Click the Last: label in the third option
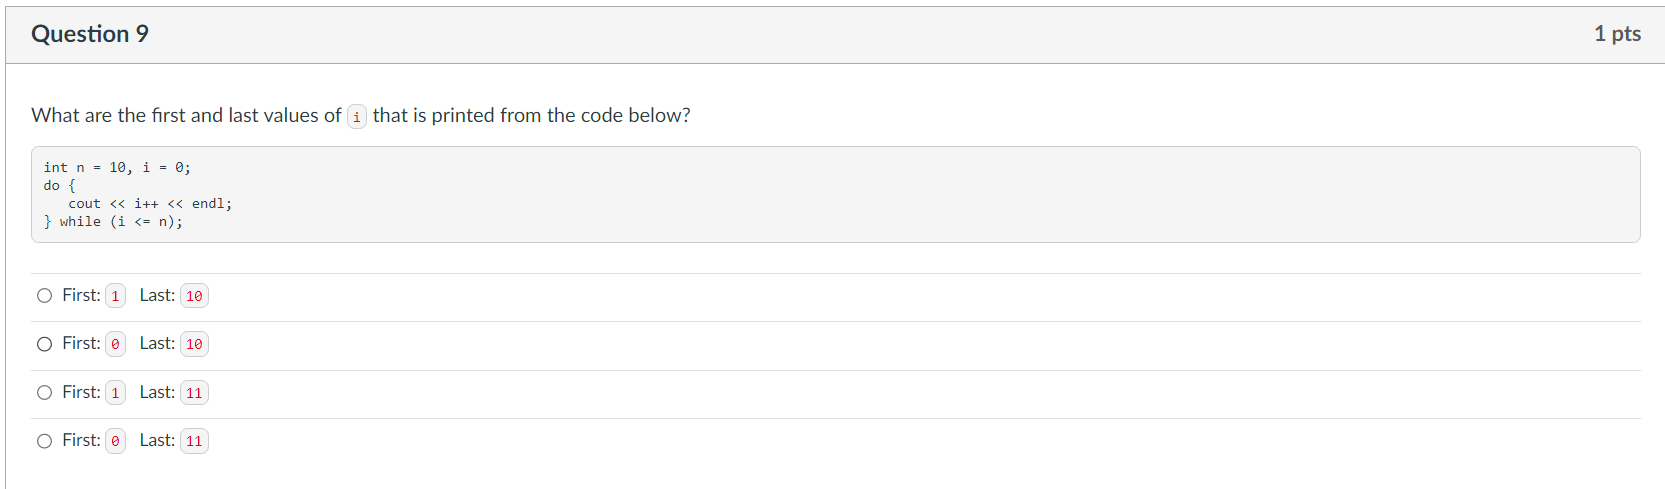Image resolution: width=1665 pixels, height=489 pixels. click(x=157, y=392)
